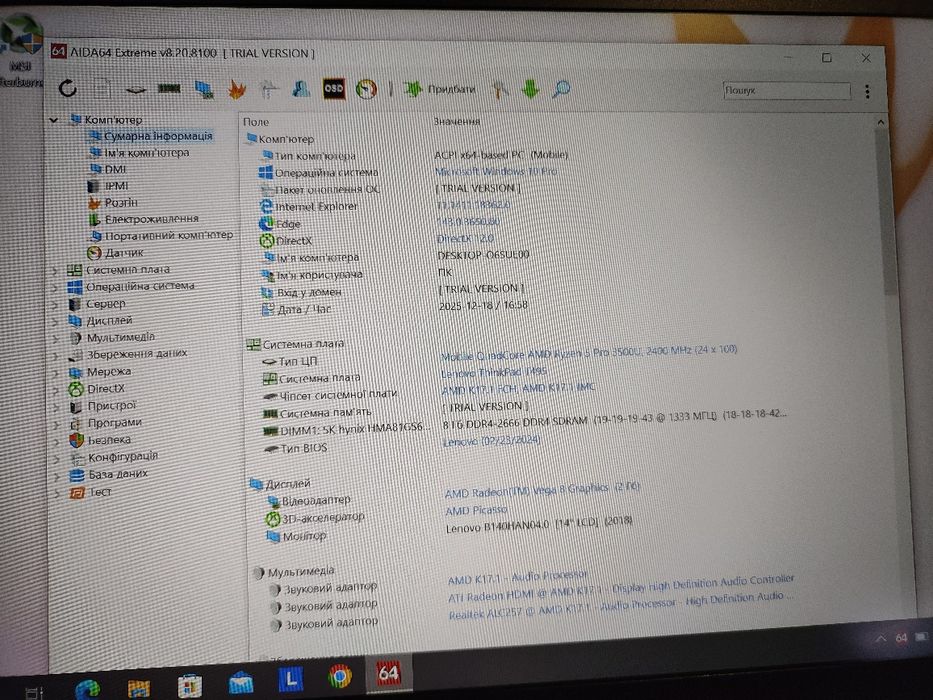Select База даних in the left tree
The image size is (933, 700).
point(109,475)
